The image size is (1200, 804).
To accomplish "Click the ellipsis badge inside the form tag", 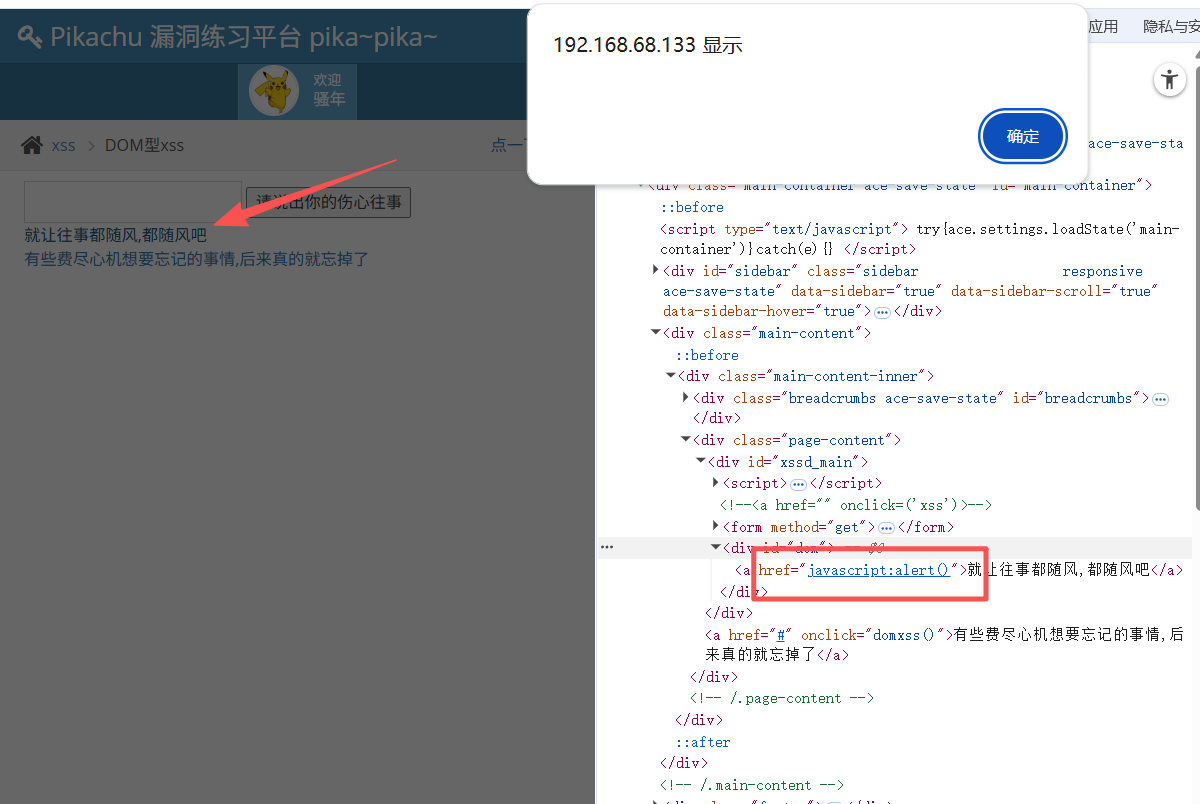I will [886, 527].
